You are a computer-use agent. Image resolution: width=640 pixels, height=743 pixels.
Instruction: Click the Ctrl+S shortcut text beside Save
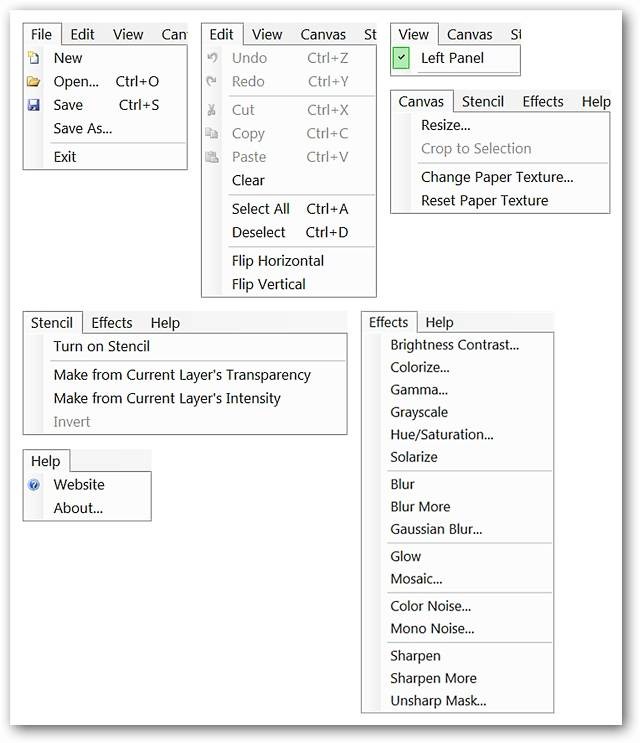(139, 105)
